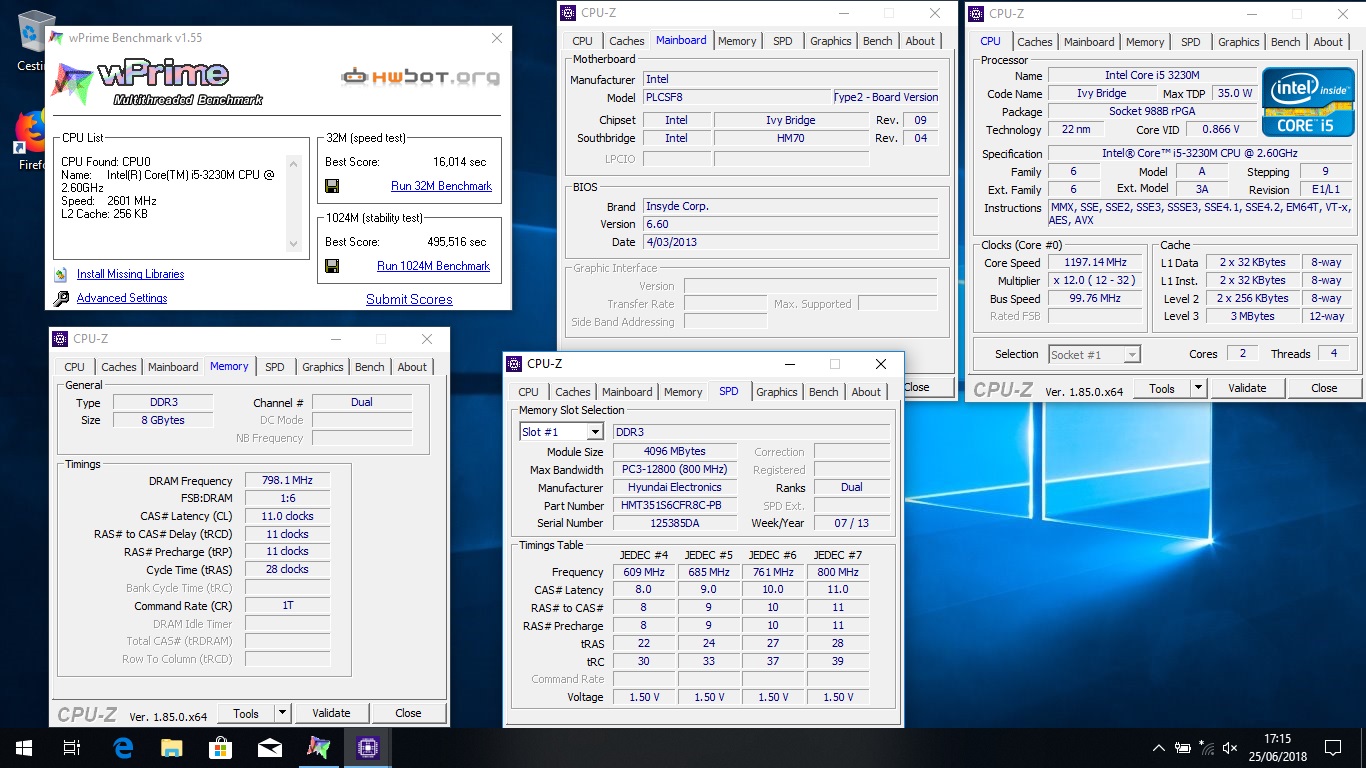Viewport: 1366px width, 768px height.
Task: Switch to wPrime on the taskbar
Action: (319, 747)
